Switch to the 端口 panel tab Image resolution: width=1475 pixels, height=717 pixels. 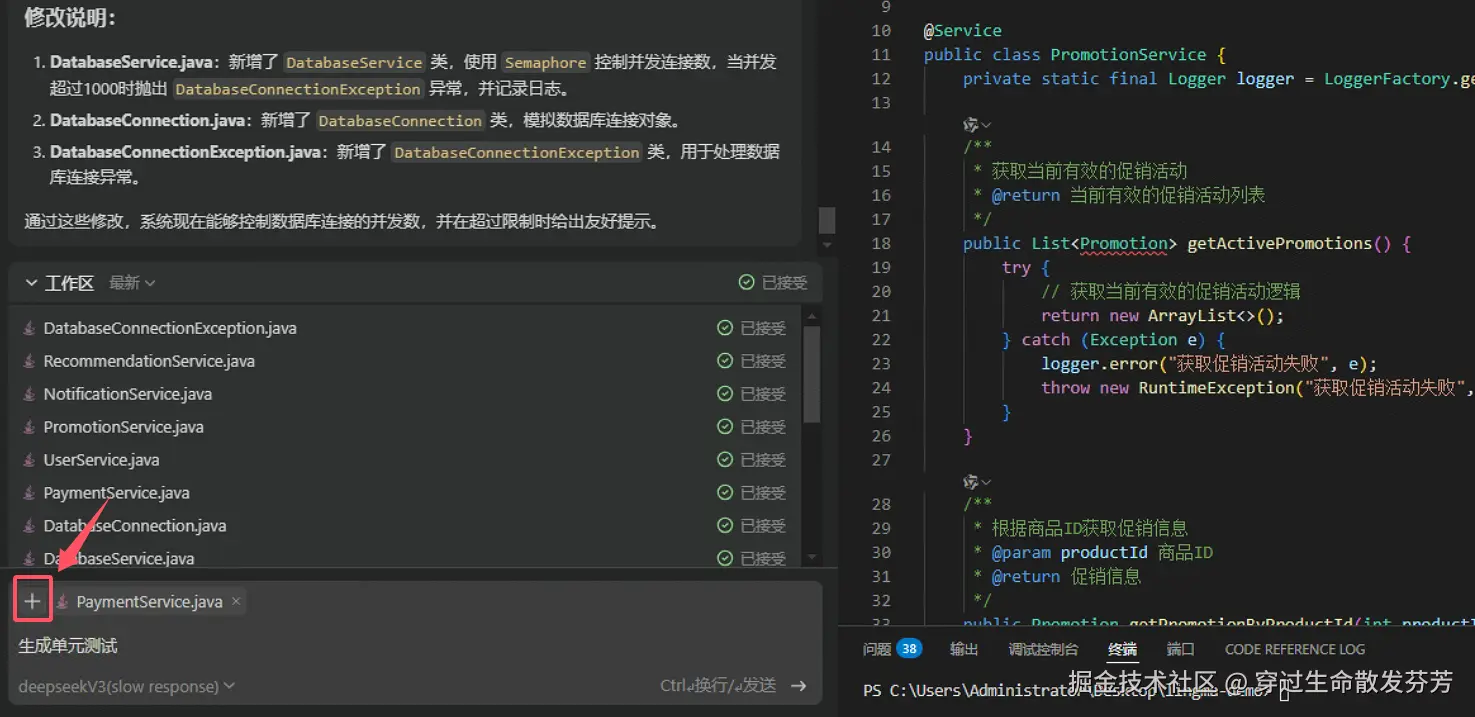[1180, 649]
